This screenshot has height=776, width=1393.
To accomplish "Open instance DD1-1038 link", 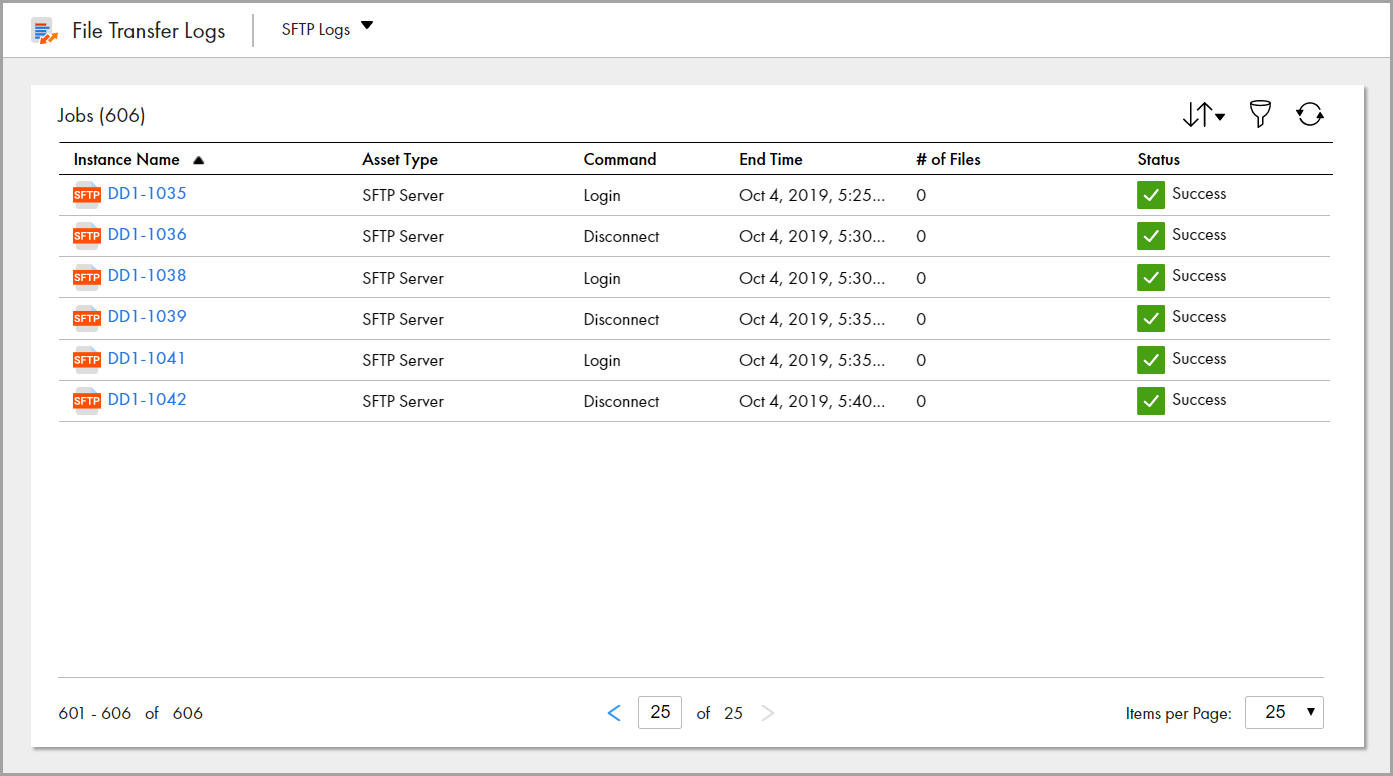I will pos(147,275).
